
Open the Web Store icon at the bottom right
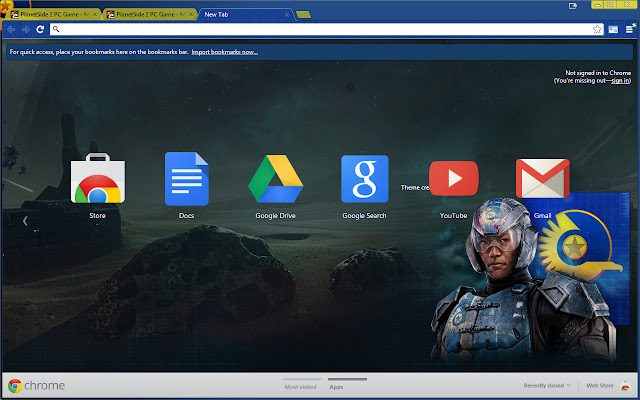click(x=625, y=386)
